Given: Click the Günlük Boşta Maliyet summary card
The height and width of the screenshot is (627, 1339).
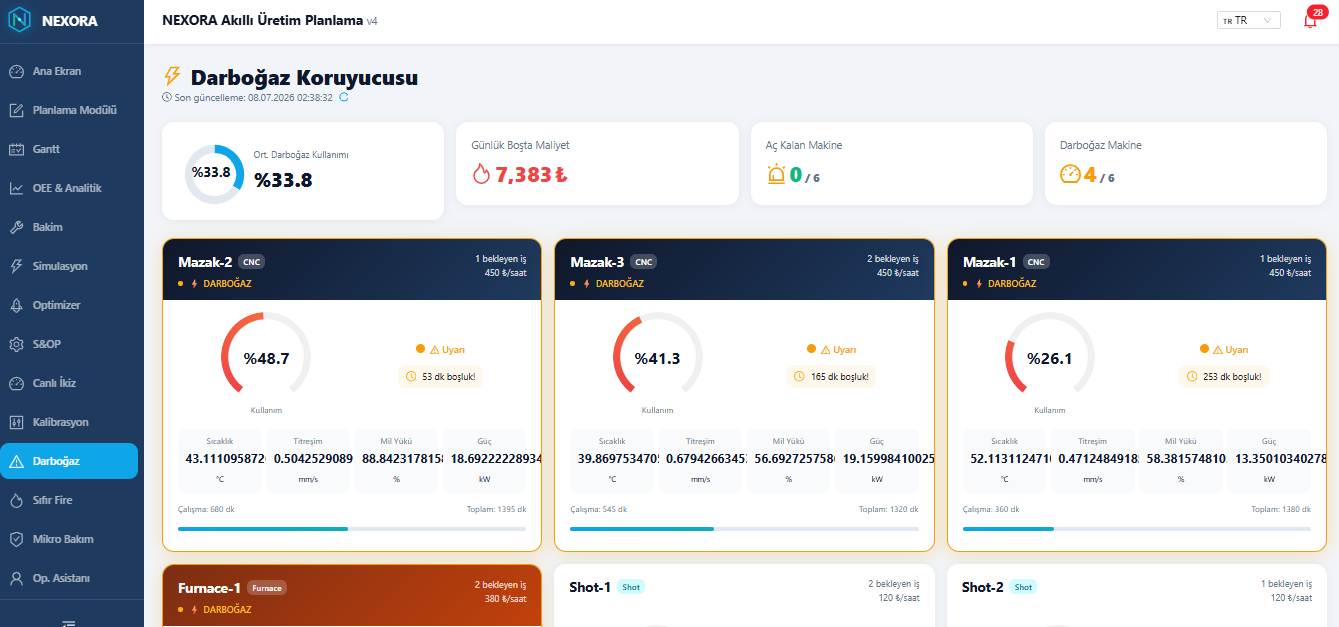Looking at the screenshot, I should [x=597, y=164].
